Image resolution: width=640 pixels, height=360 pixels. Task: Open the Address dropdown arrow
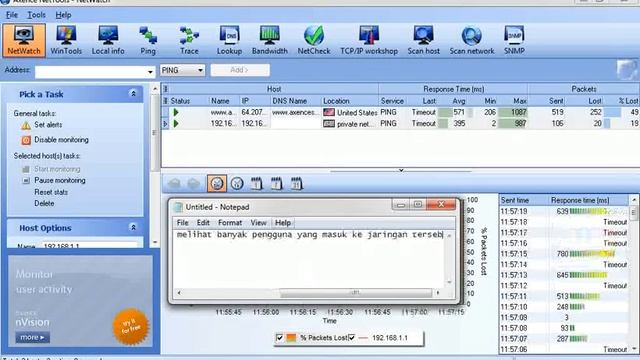pos(150,72)
